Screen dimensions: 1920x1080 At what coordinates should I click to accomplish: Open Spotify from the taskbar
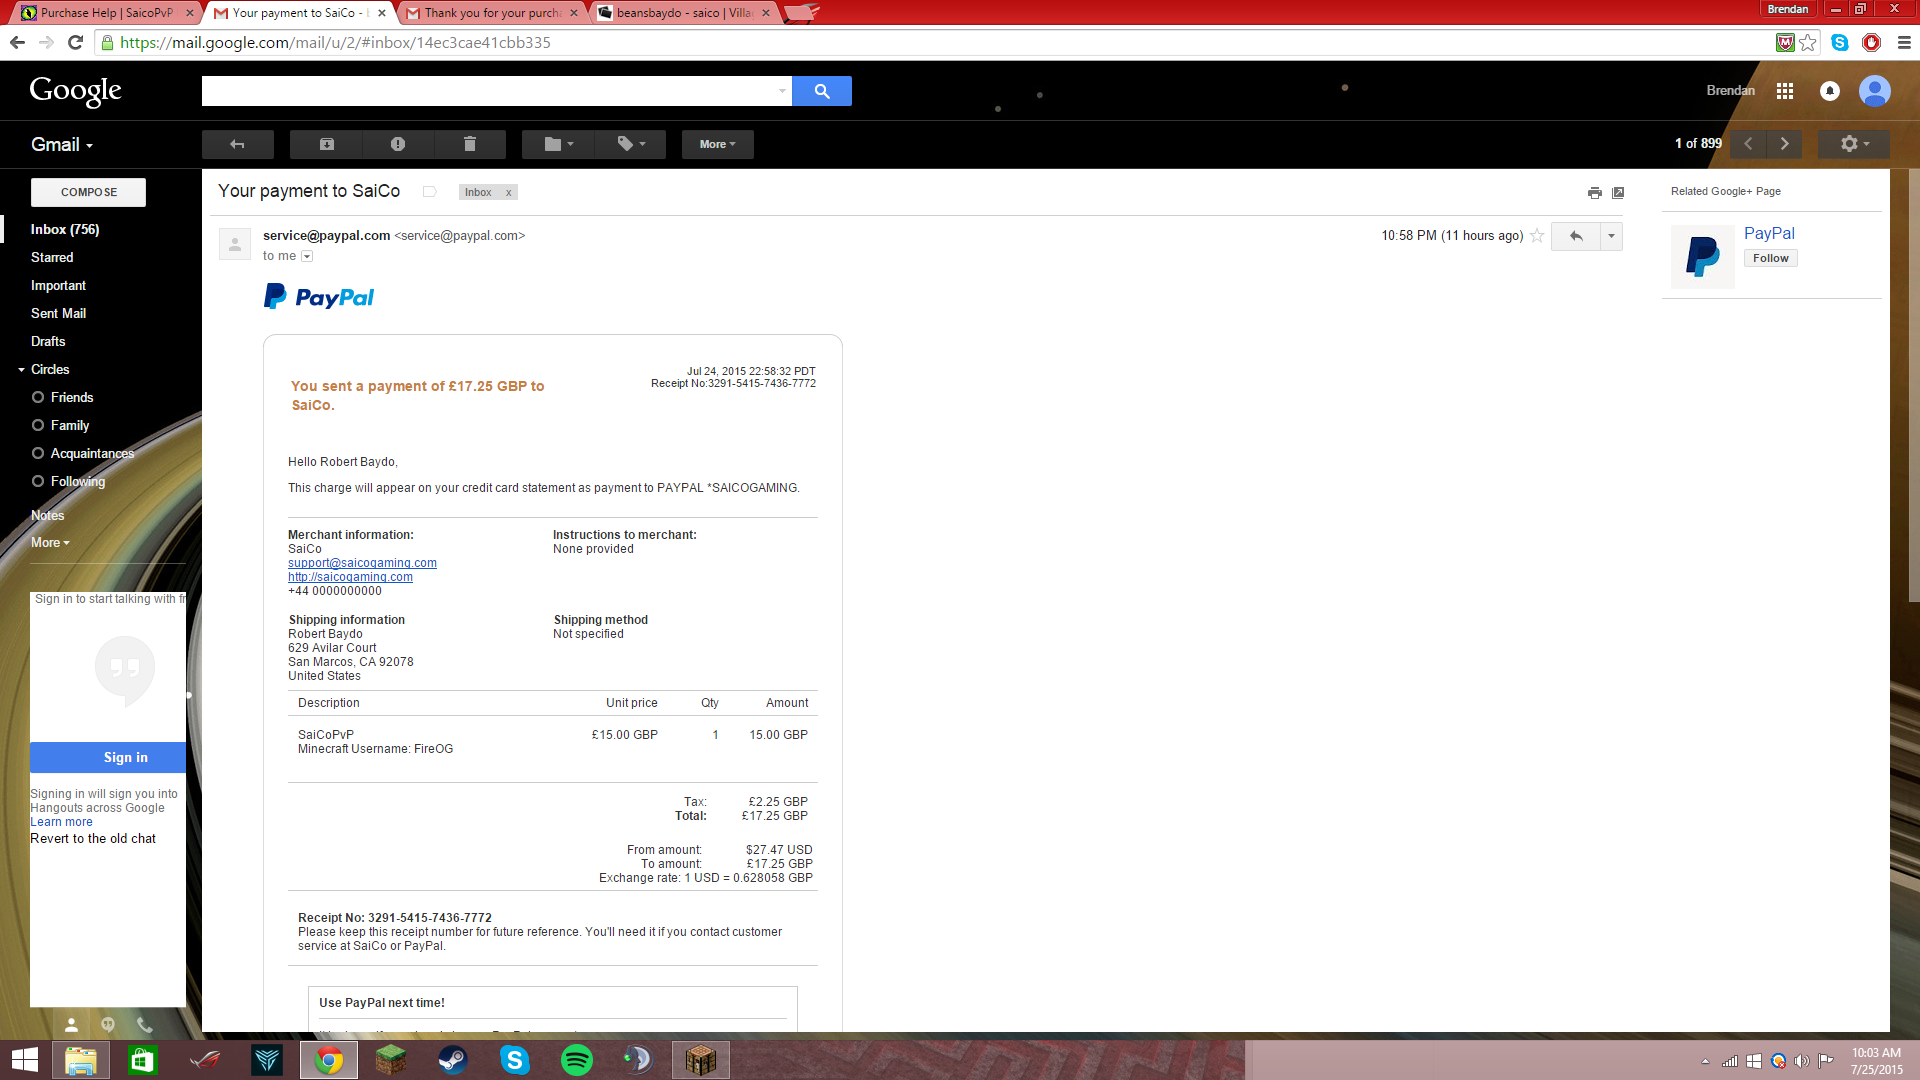click(x=577, y=1059)
